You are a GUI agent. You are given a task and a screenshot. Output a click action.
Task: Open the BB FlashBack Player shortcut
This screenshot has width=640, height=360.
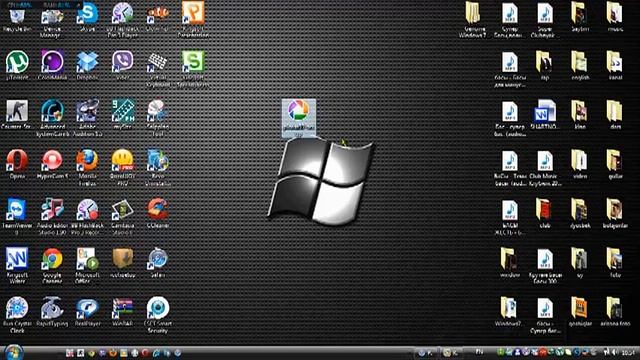coord(122,20)
